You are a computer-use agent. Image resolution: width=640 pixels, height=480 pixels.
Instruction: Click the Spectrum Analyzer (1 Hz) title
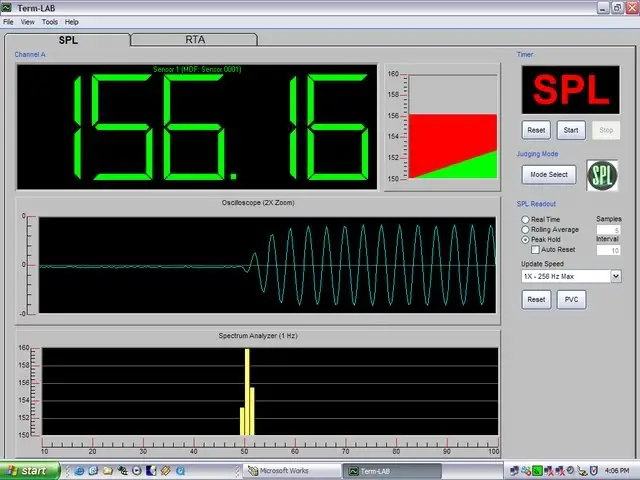[258, 336]
